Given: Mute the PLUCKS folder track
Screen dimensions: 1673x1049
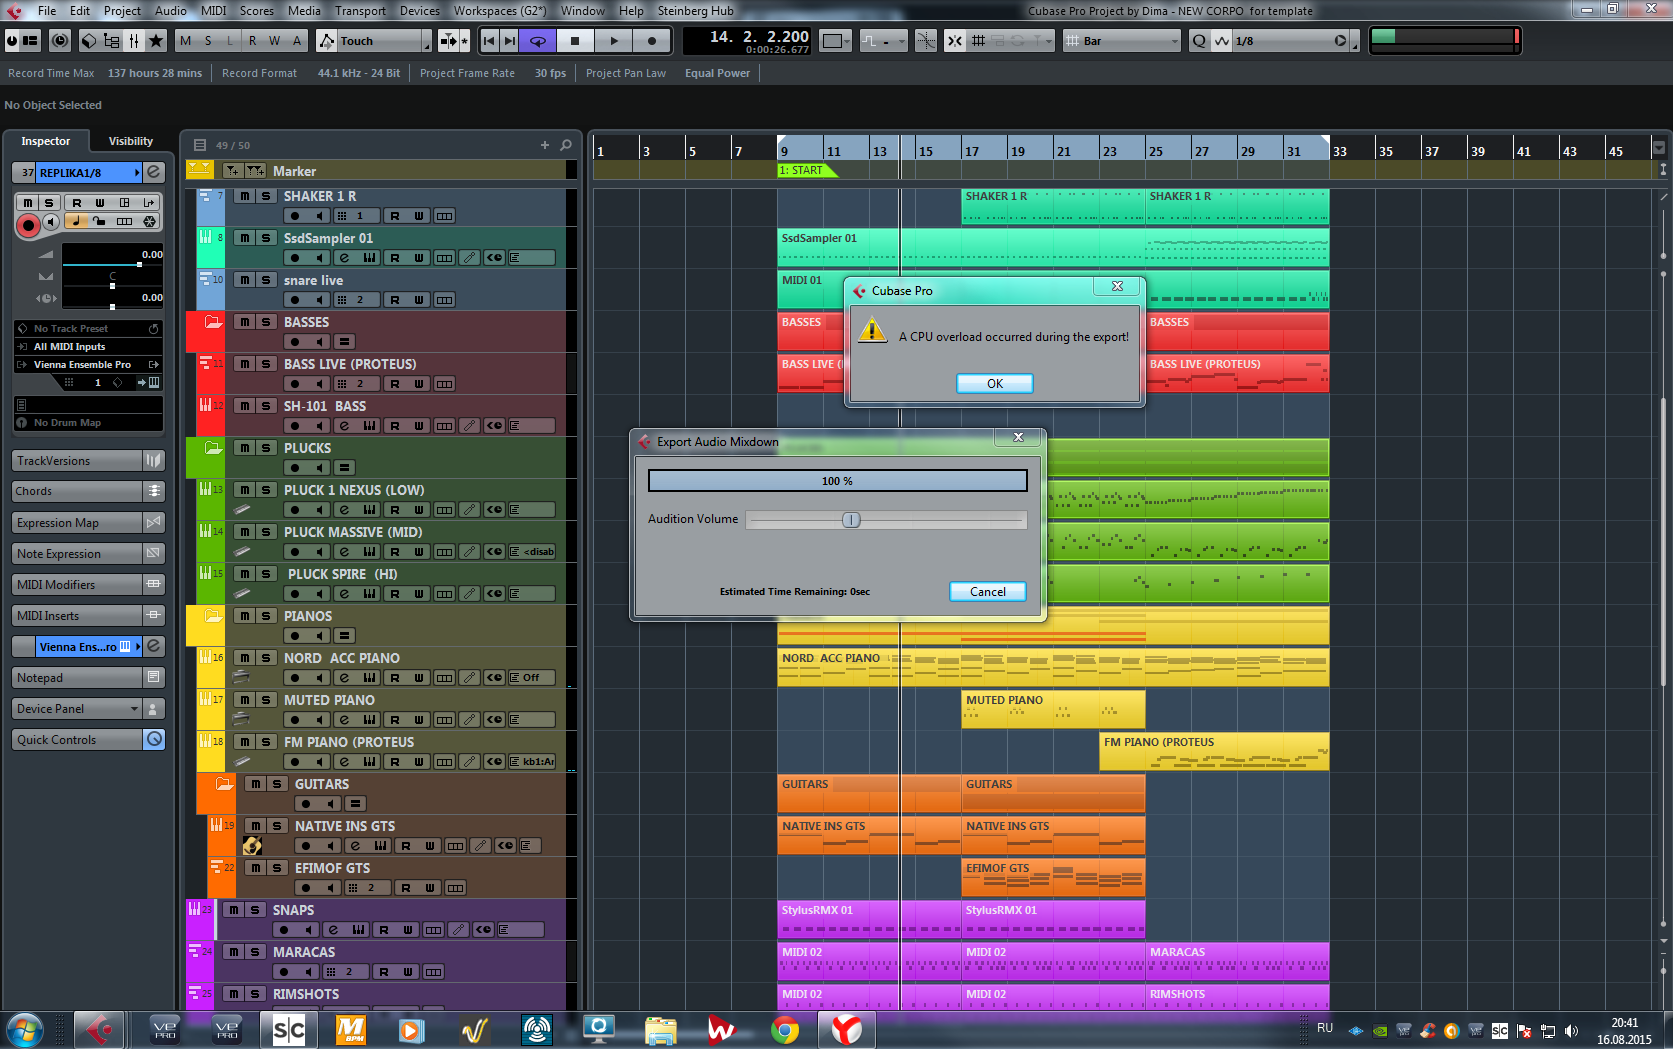Looking at the screenshot, I should point(244,448).
